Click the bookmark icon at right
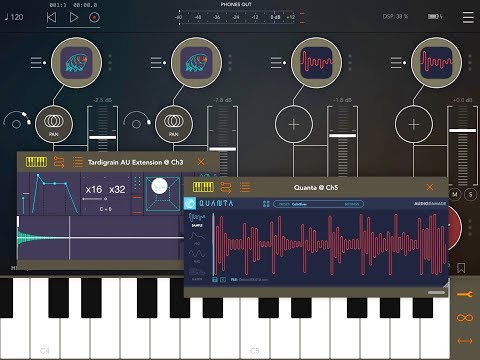The width and height of the screenshot is (480, 360). 461,268
